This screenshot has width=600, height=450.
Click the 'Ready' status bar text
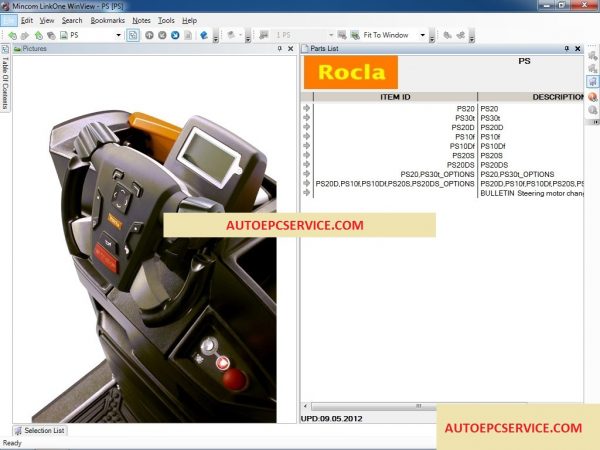(x=12, y=443)
